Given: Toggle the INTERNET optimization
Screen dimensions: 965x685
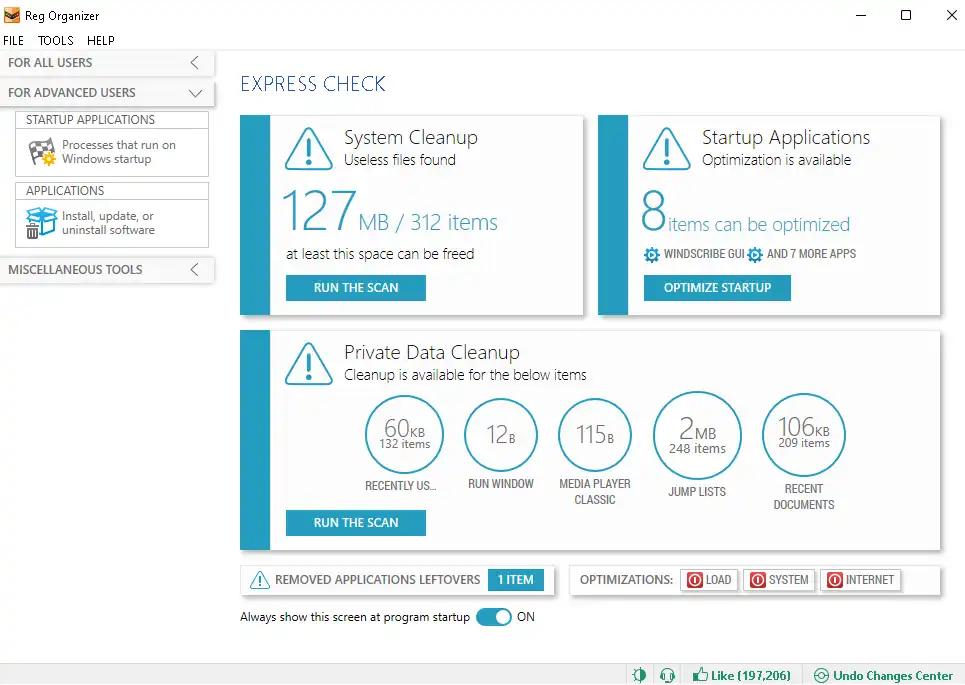Looking at the screenshot, I should coord(859,580).
